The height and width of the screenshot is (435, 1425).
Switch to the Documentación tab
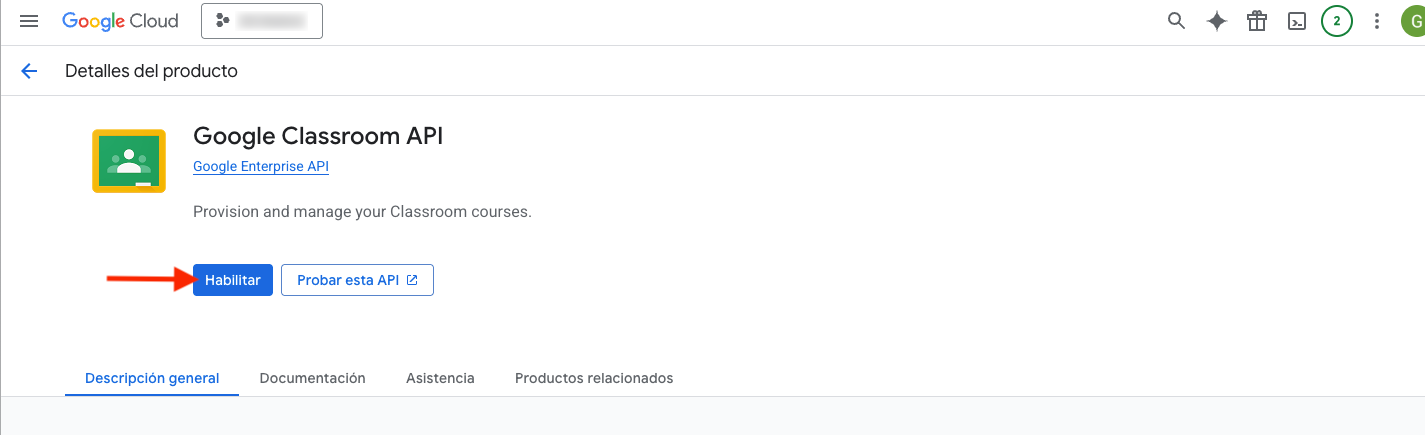coord(312,378)
